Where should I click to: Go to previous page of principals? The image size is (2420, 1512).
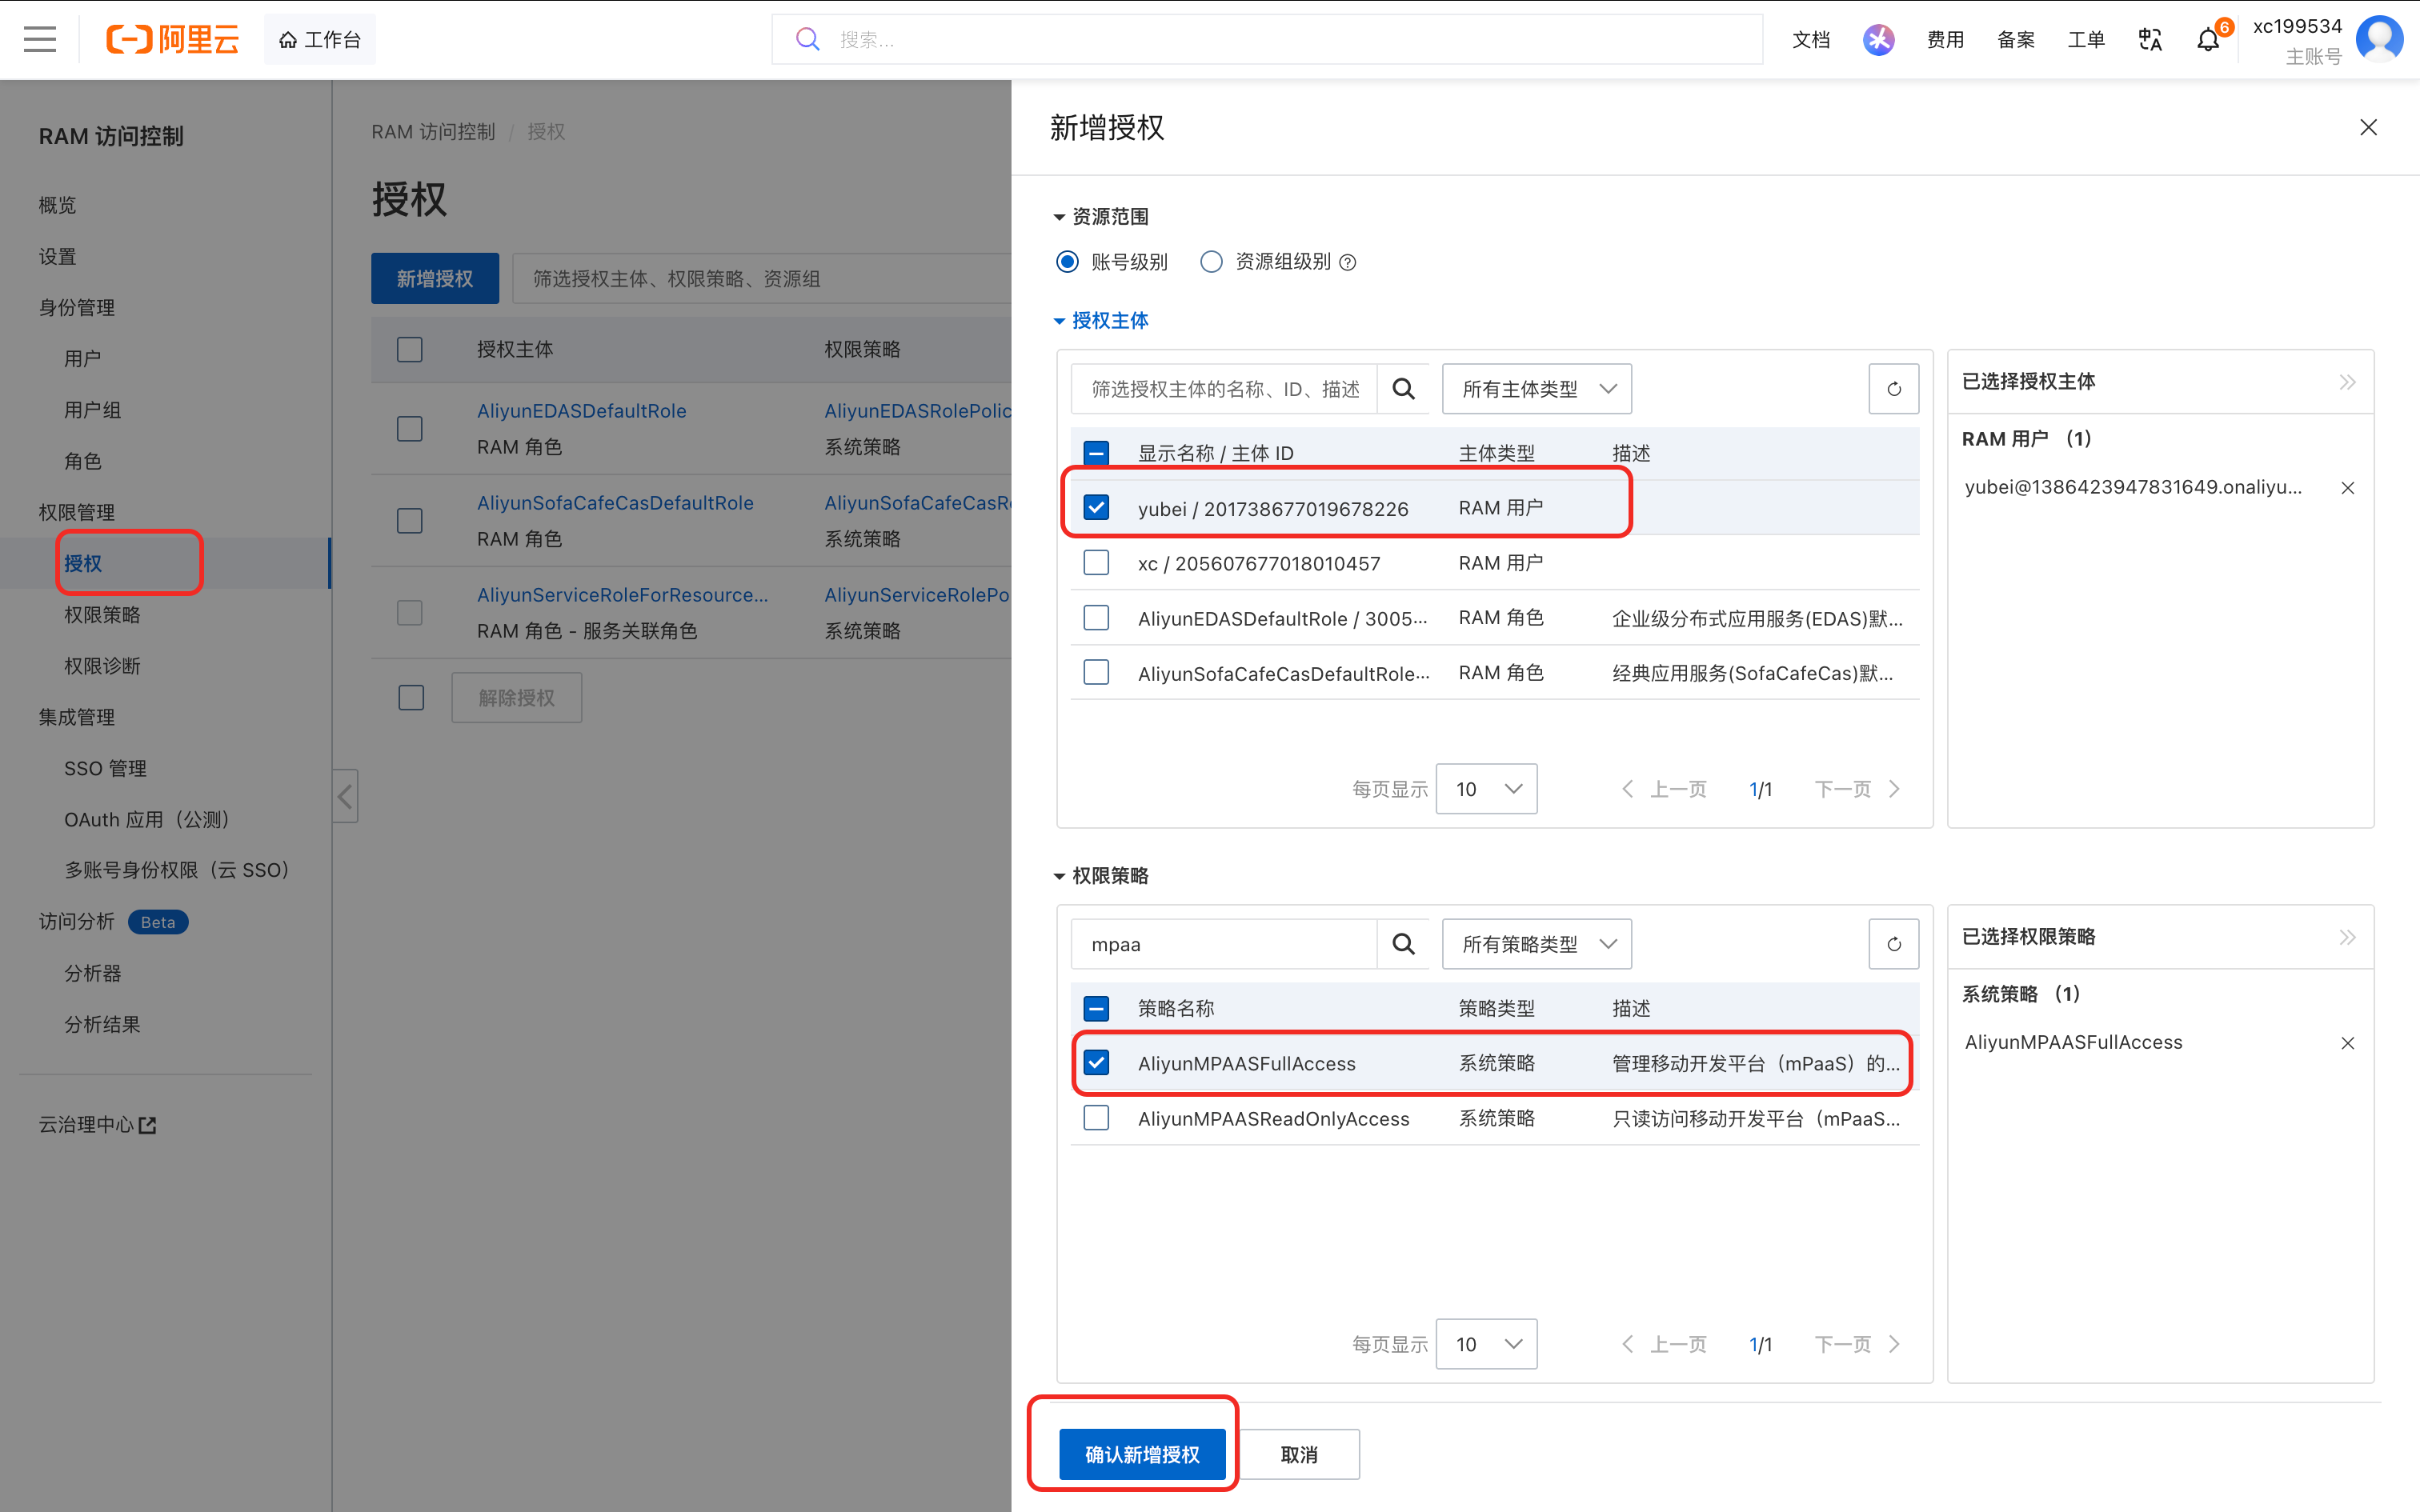click(x=1664, y=789)
